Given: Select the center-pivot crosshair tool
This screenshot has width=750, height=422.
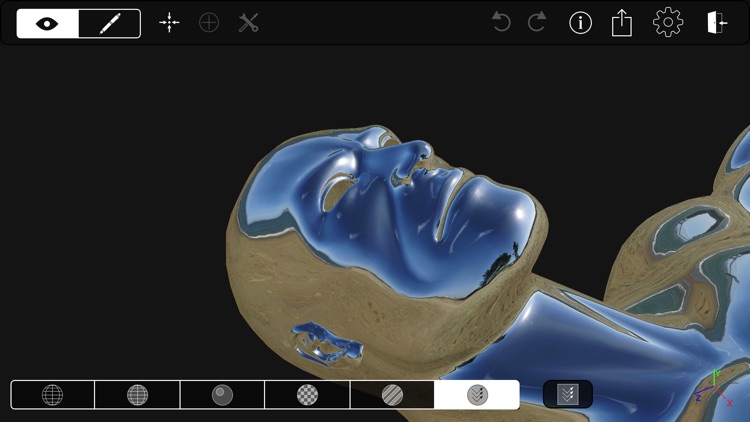Looking at the screenshot, I should click(169, 22).
